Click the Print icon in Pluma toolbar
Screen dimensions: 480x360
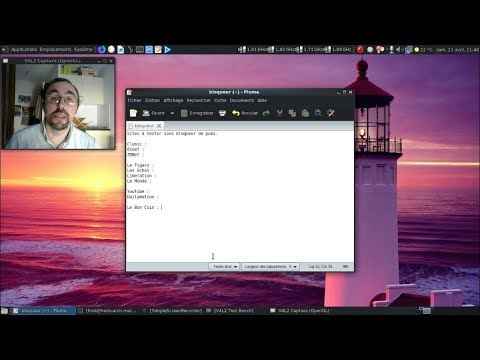point(222,113)
